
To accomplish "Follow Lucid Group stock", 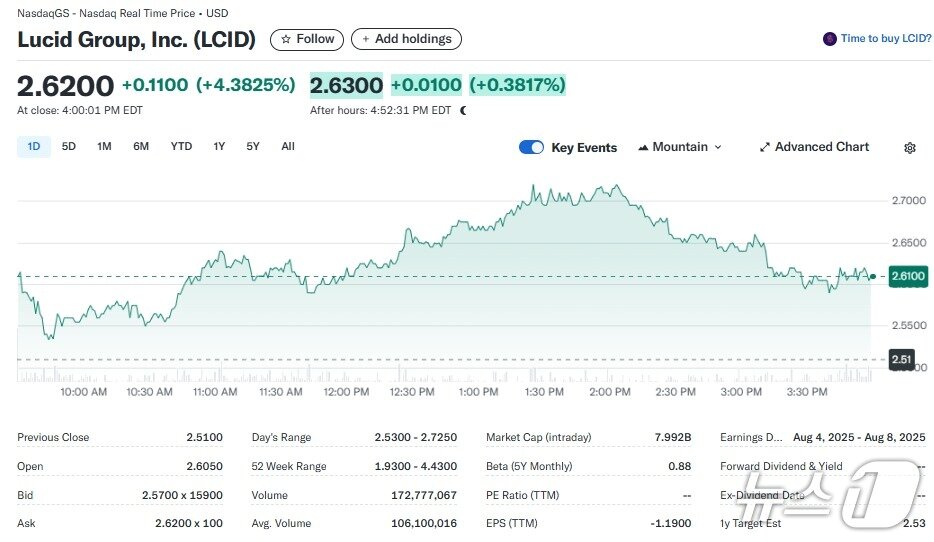I will (307, 39).
